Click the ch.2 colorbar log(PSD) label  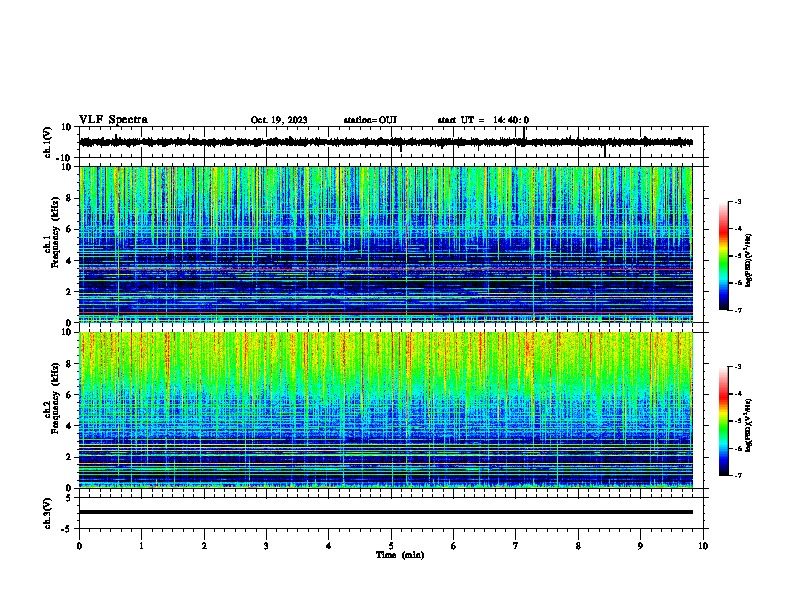pos(749,426)
